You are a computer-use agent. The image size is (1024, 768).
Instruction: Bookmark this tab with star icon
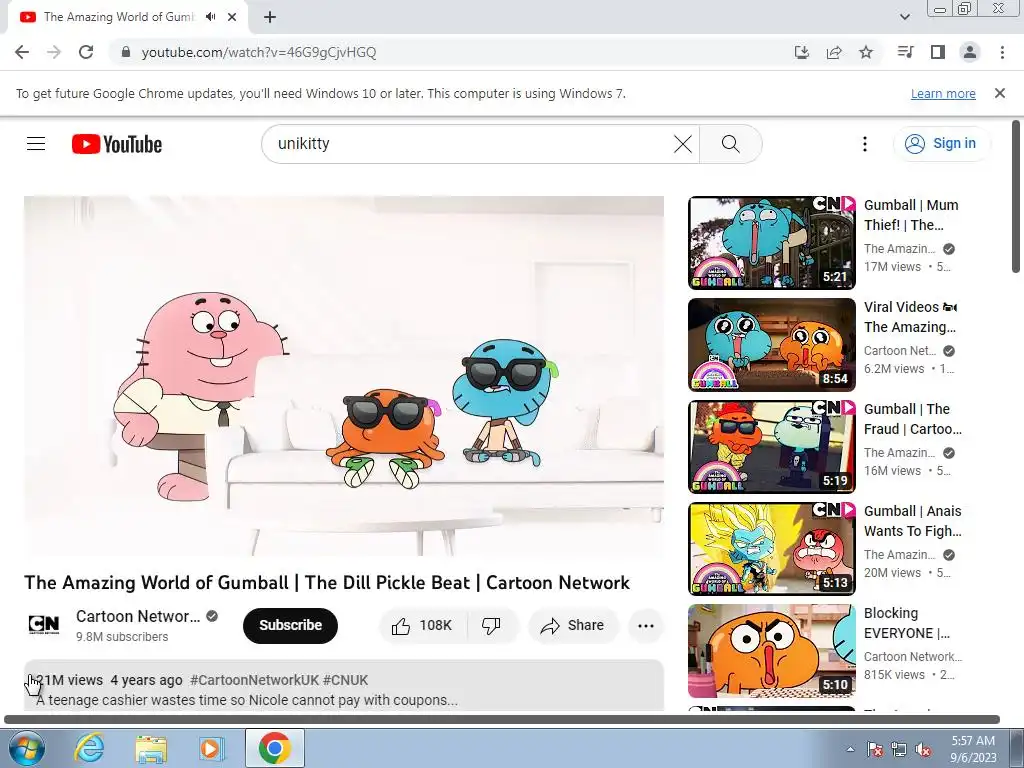(x=866, y=52)
